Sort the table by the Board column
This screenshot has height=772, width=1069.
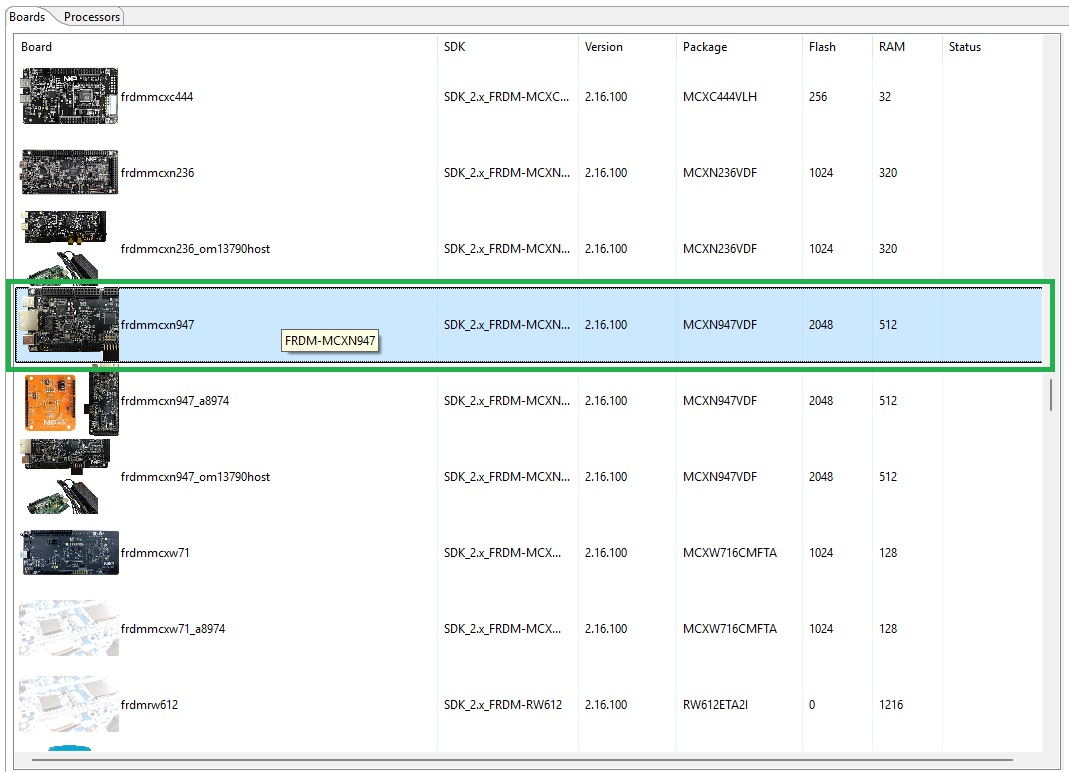(x=36, y=47)
